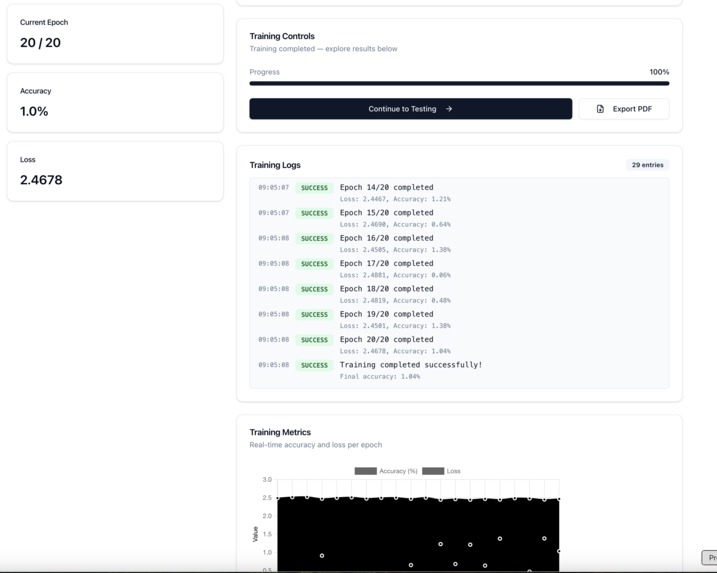The width and height of the screenshot is (717, 573).
Task: Click Loss: 2.4467, Accuracy: 1.21% line
Action: [x=395, y=199]
